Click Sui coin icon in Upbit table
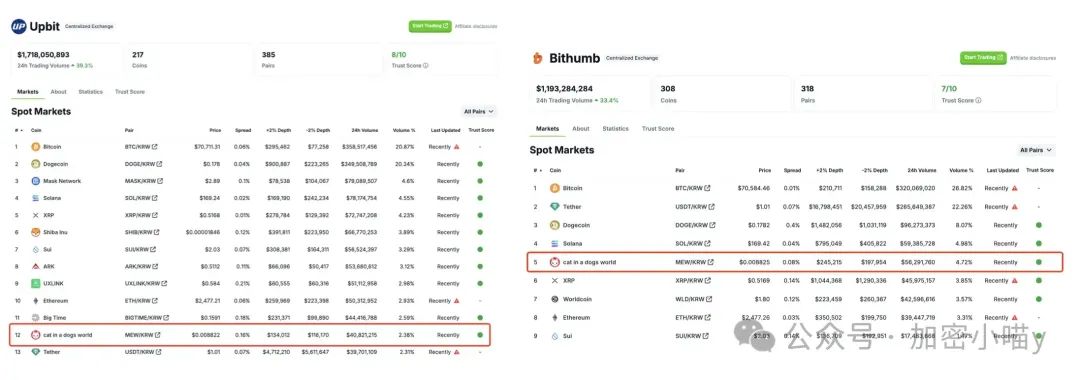Screen dimensions: 1080x380 [36, 249]
